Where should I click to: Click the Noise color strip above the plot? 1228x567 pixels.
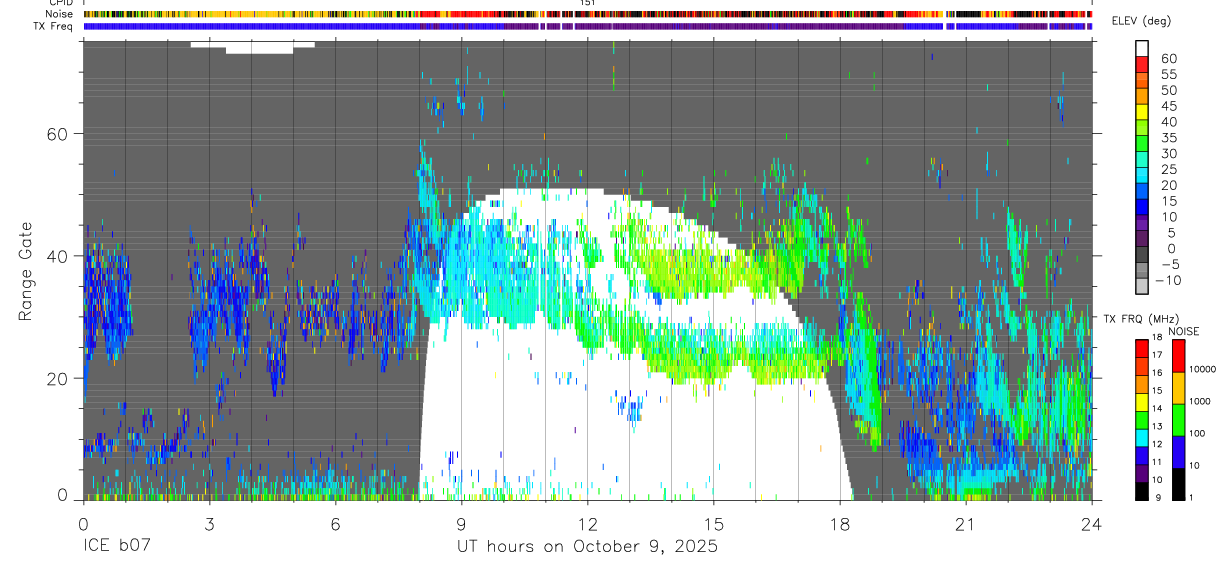[x=587, y=15]
